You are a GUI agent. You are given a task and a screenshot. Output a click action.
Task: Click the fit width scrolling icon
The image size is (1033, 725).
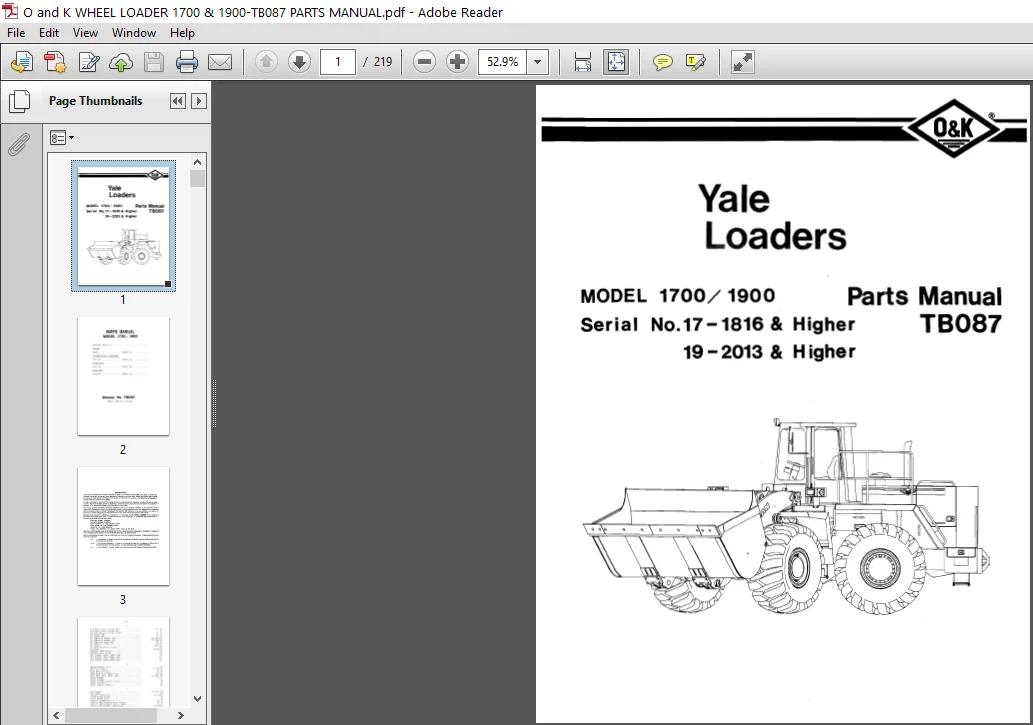582,62
